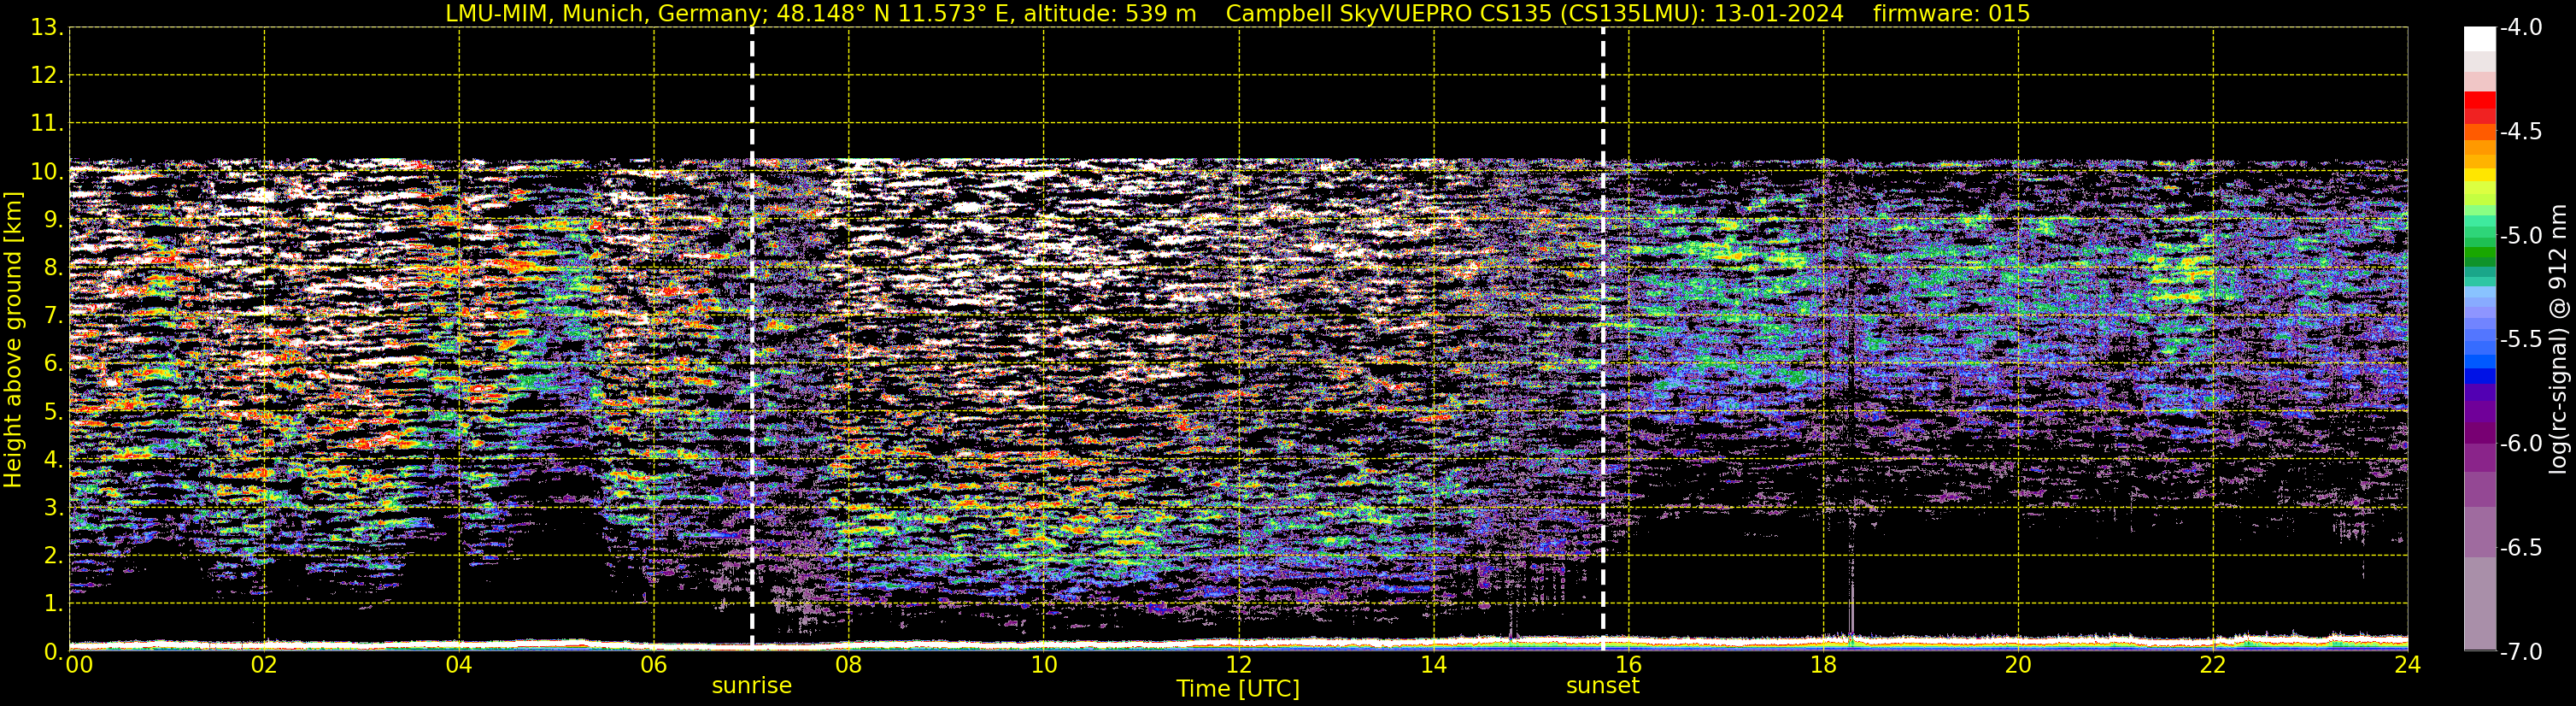Click the '02' time tick label
2576x706 pixels.
point(264,665)
